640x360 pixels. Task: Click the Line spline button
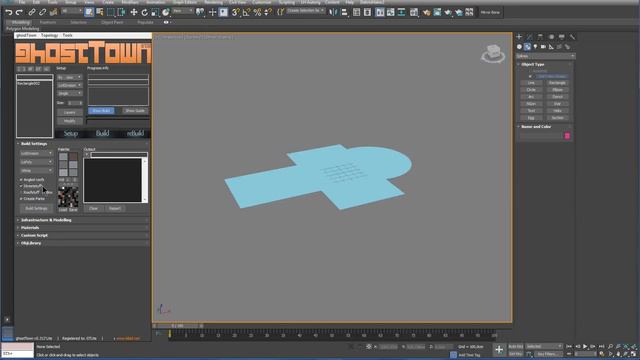click(x=531, y=83)
